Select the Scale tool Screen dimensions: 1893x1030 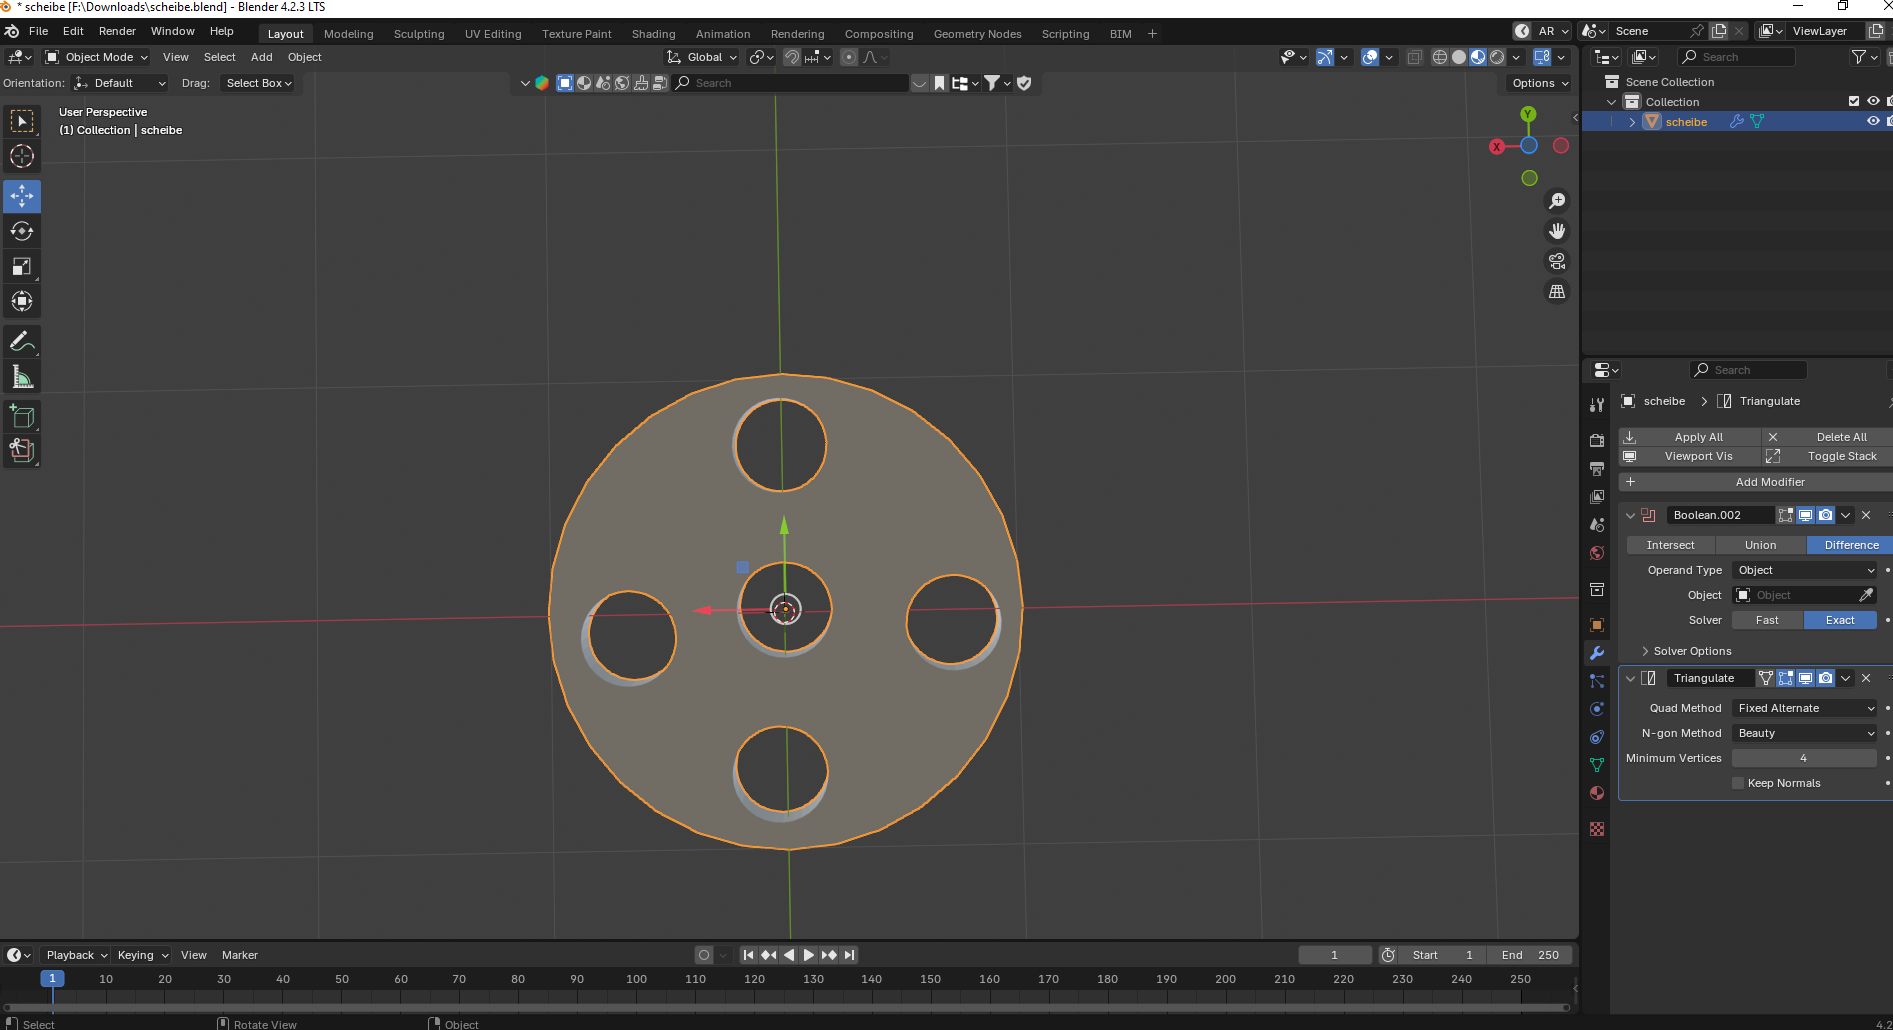[22, 266]
